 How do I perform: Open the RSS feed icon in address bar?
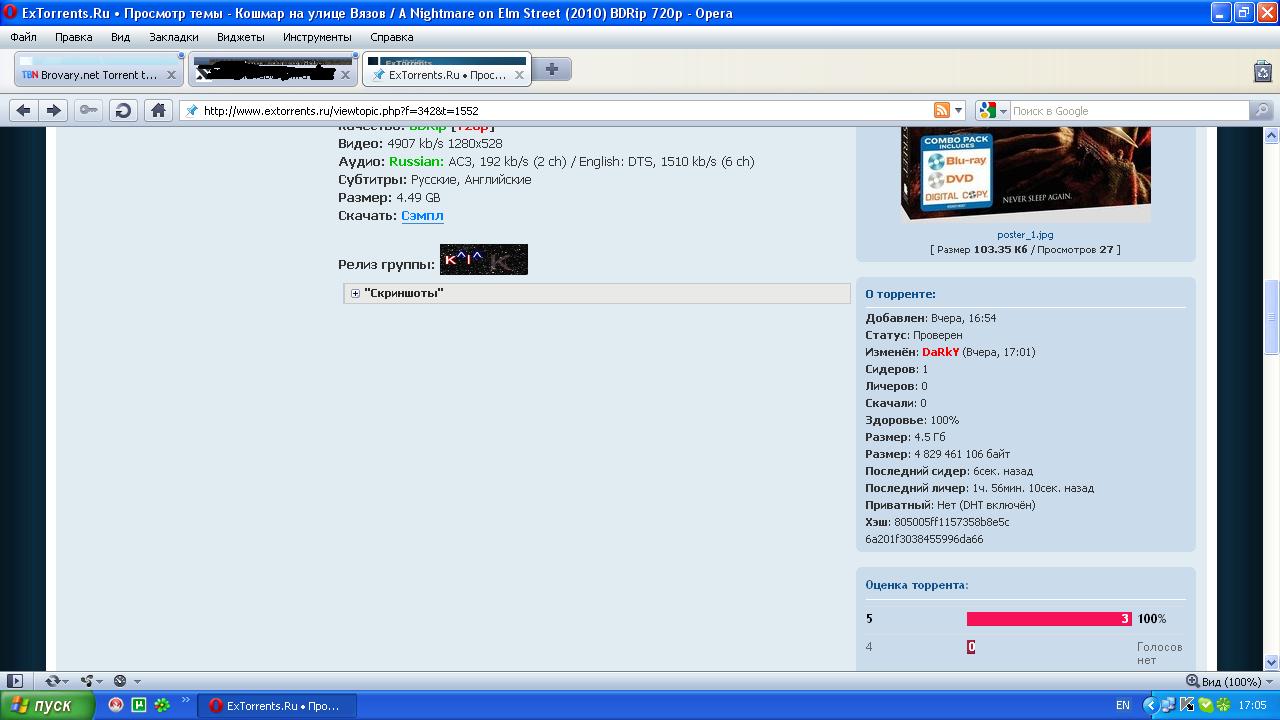click(x=941, y=111)
